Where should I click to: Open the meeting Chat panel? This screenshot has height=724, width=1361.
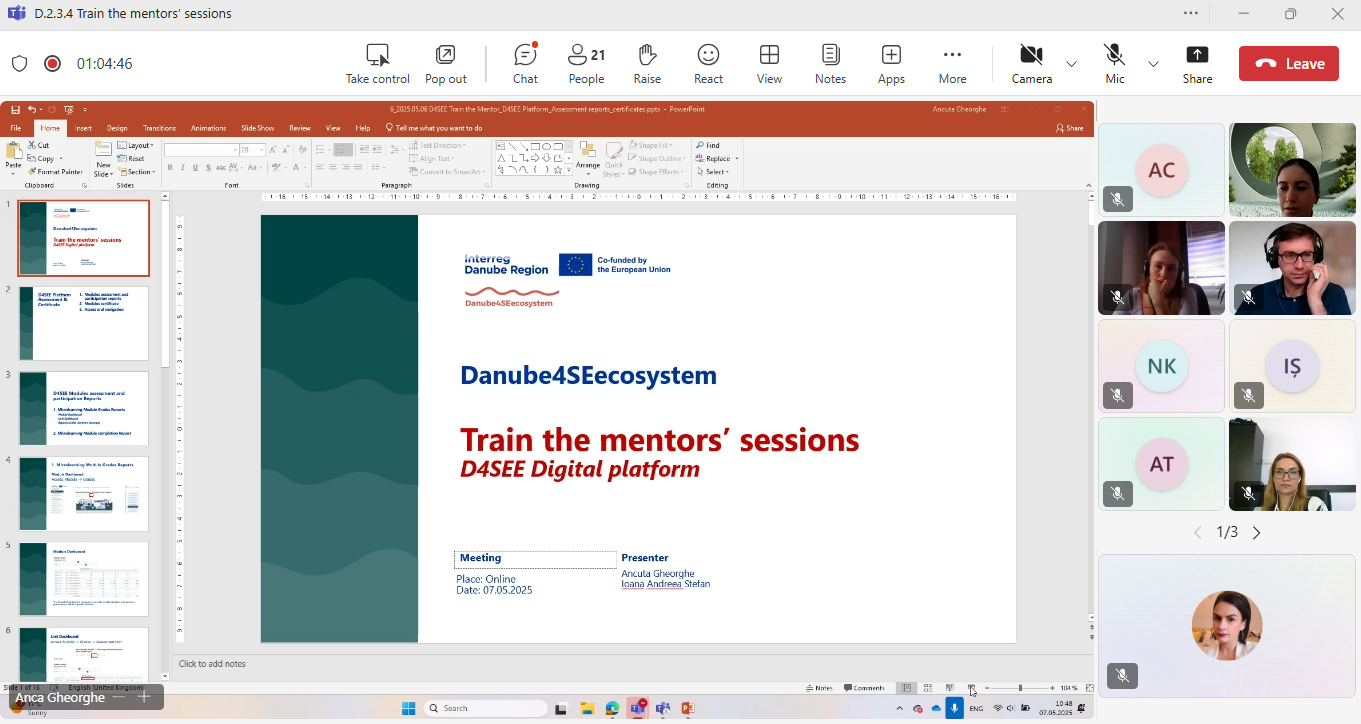[525, 64]
